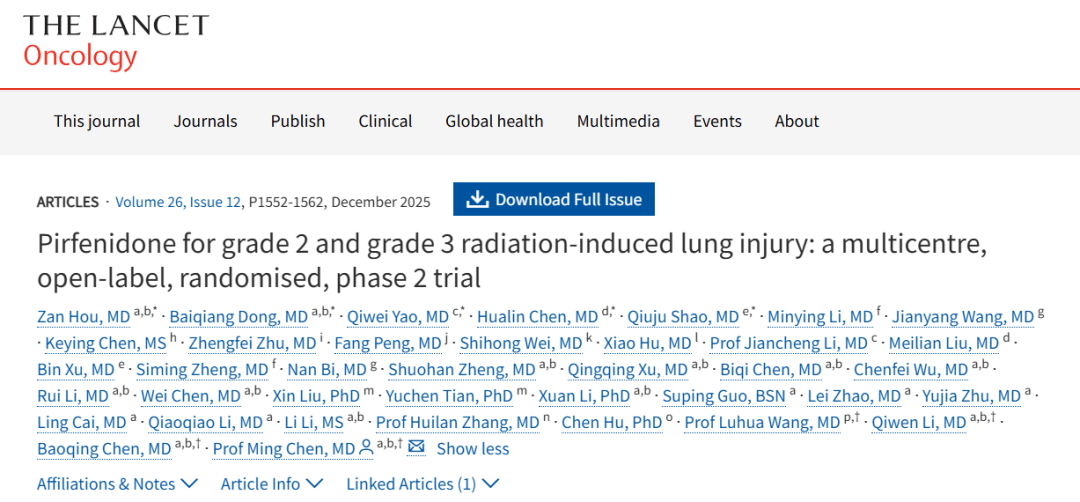Open the Linked Articles (1) dropdown

pyautogui.click(x=422, y=484)
